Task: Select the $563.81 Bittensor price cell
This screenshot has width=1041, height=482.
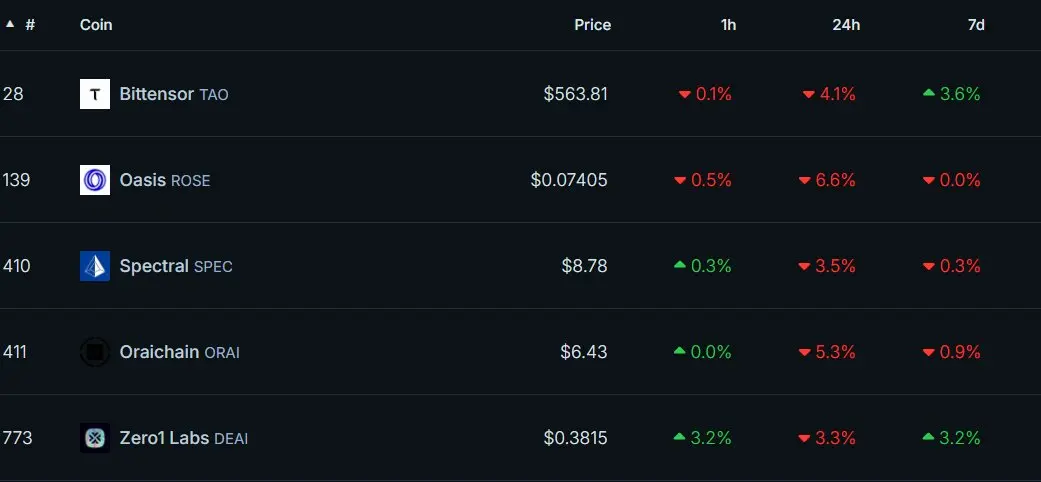Action: pyautogui.click(x=576, y=94)
